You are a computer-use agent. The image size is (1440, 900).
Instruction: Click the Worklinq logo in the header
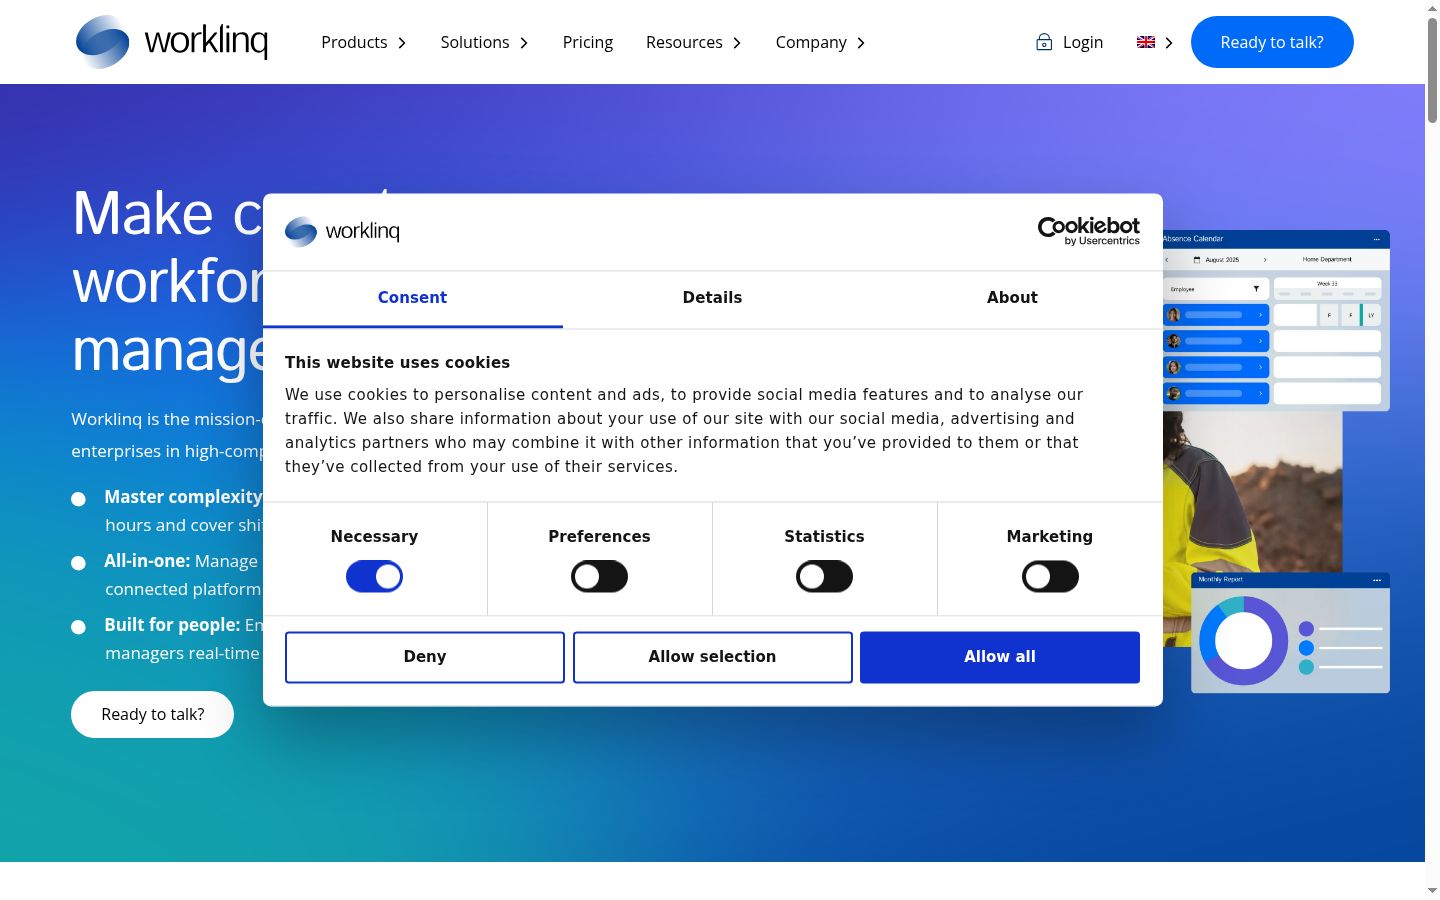[x=172, y=42]
